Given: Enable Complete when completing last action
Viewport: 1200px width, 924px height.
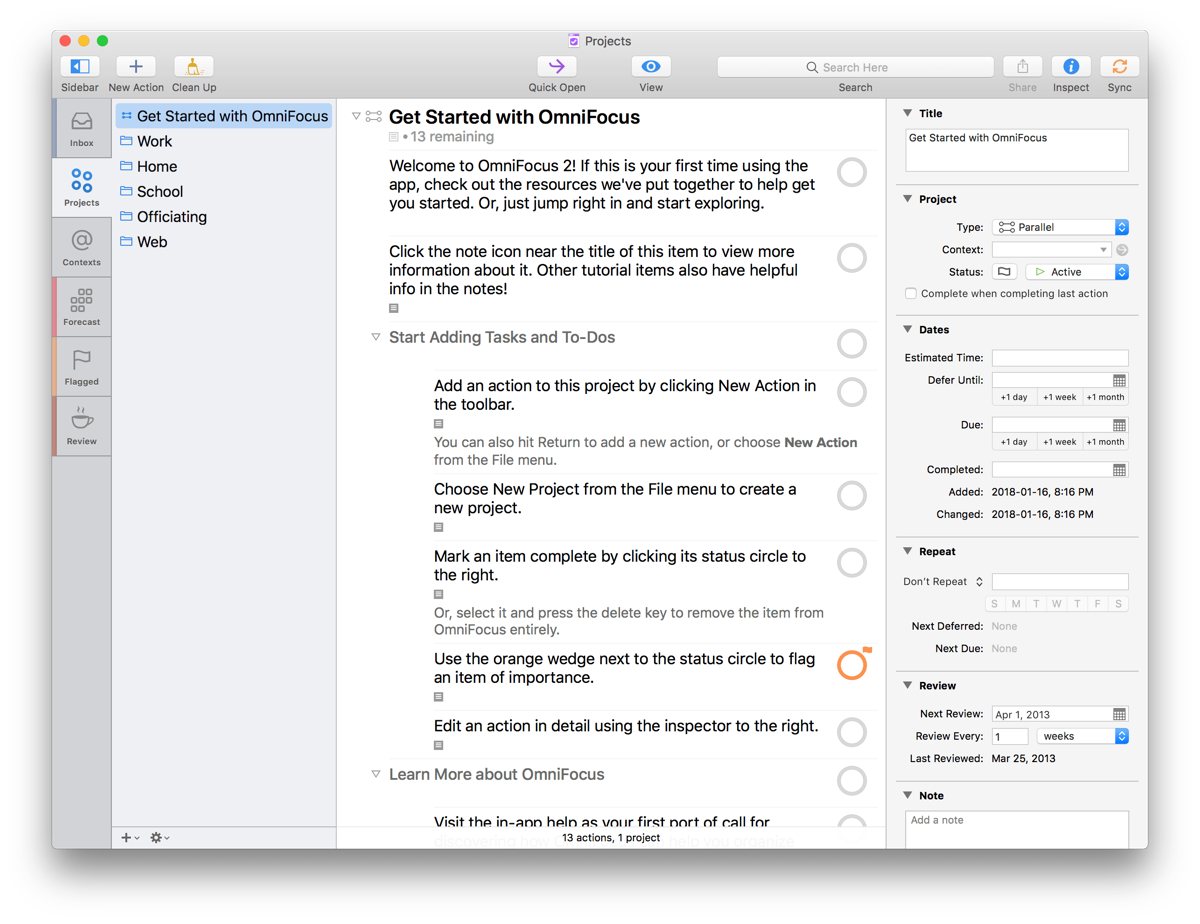Looking at the screenshot, I should coord(911,294).
